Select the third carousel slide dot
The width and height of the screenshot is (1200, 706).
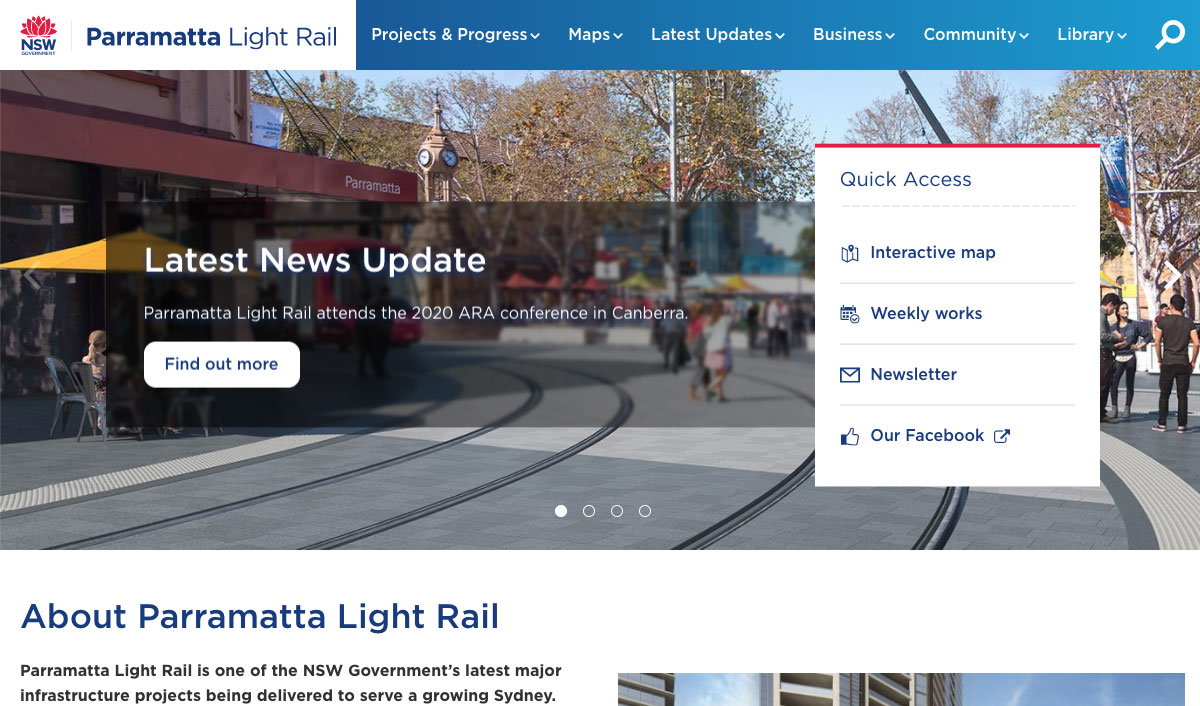617,511
